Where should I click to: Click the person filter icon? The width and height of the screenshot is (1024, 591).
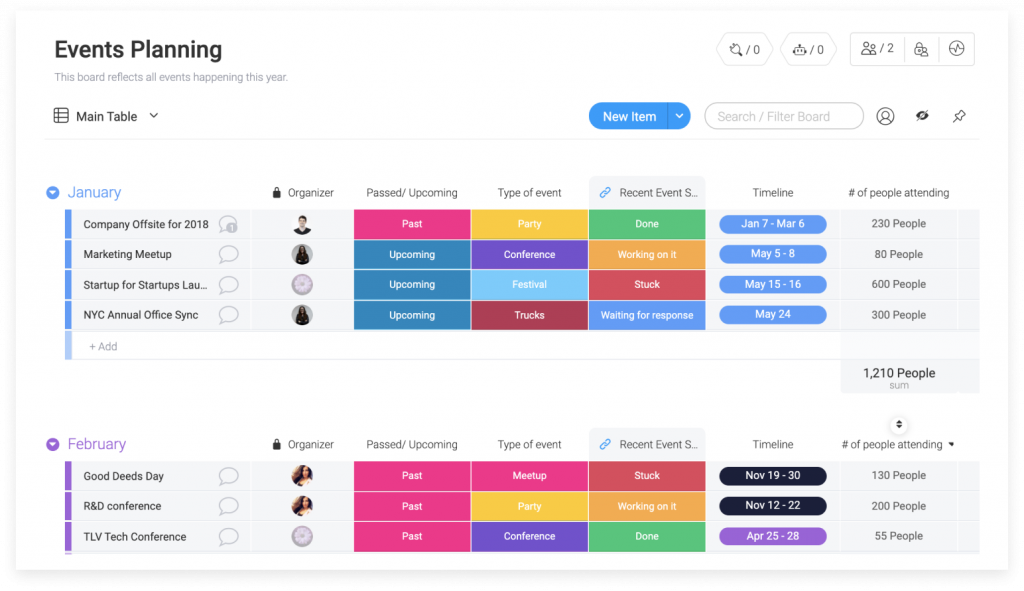click(885, 116)
